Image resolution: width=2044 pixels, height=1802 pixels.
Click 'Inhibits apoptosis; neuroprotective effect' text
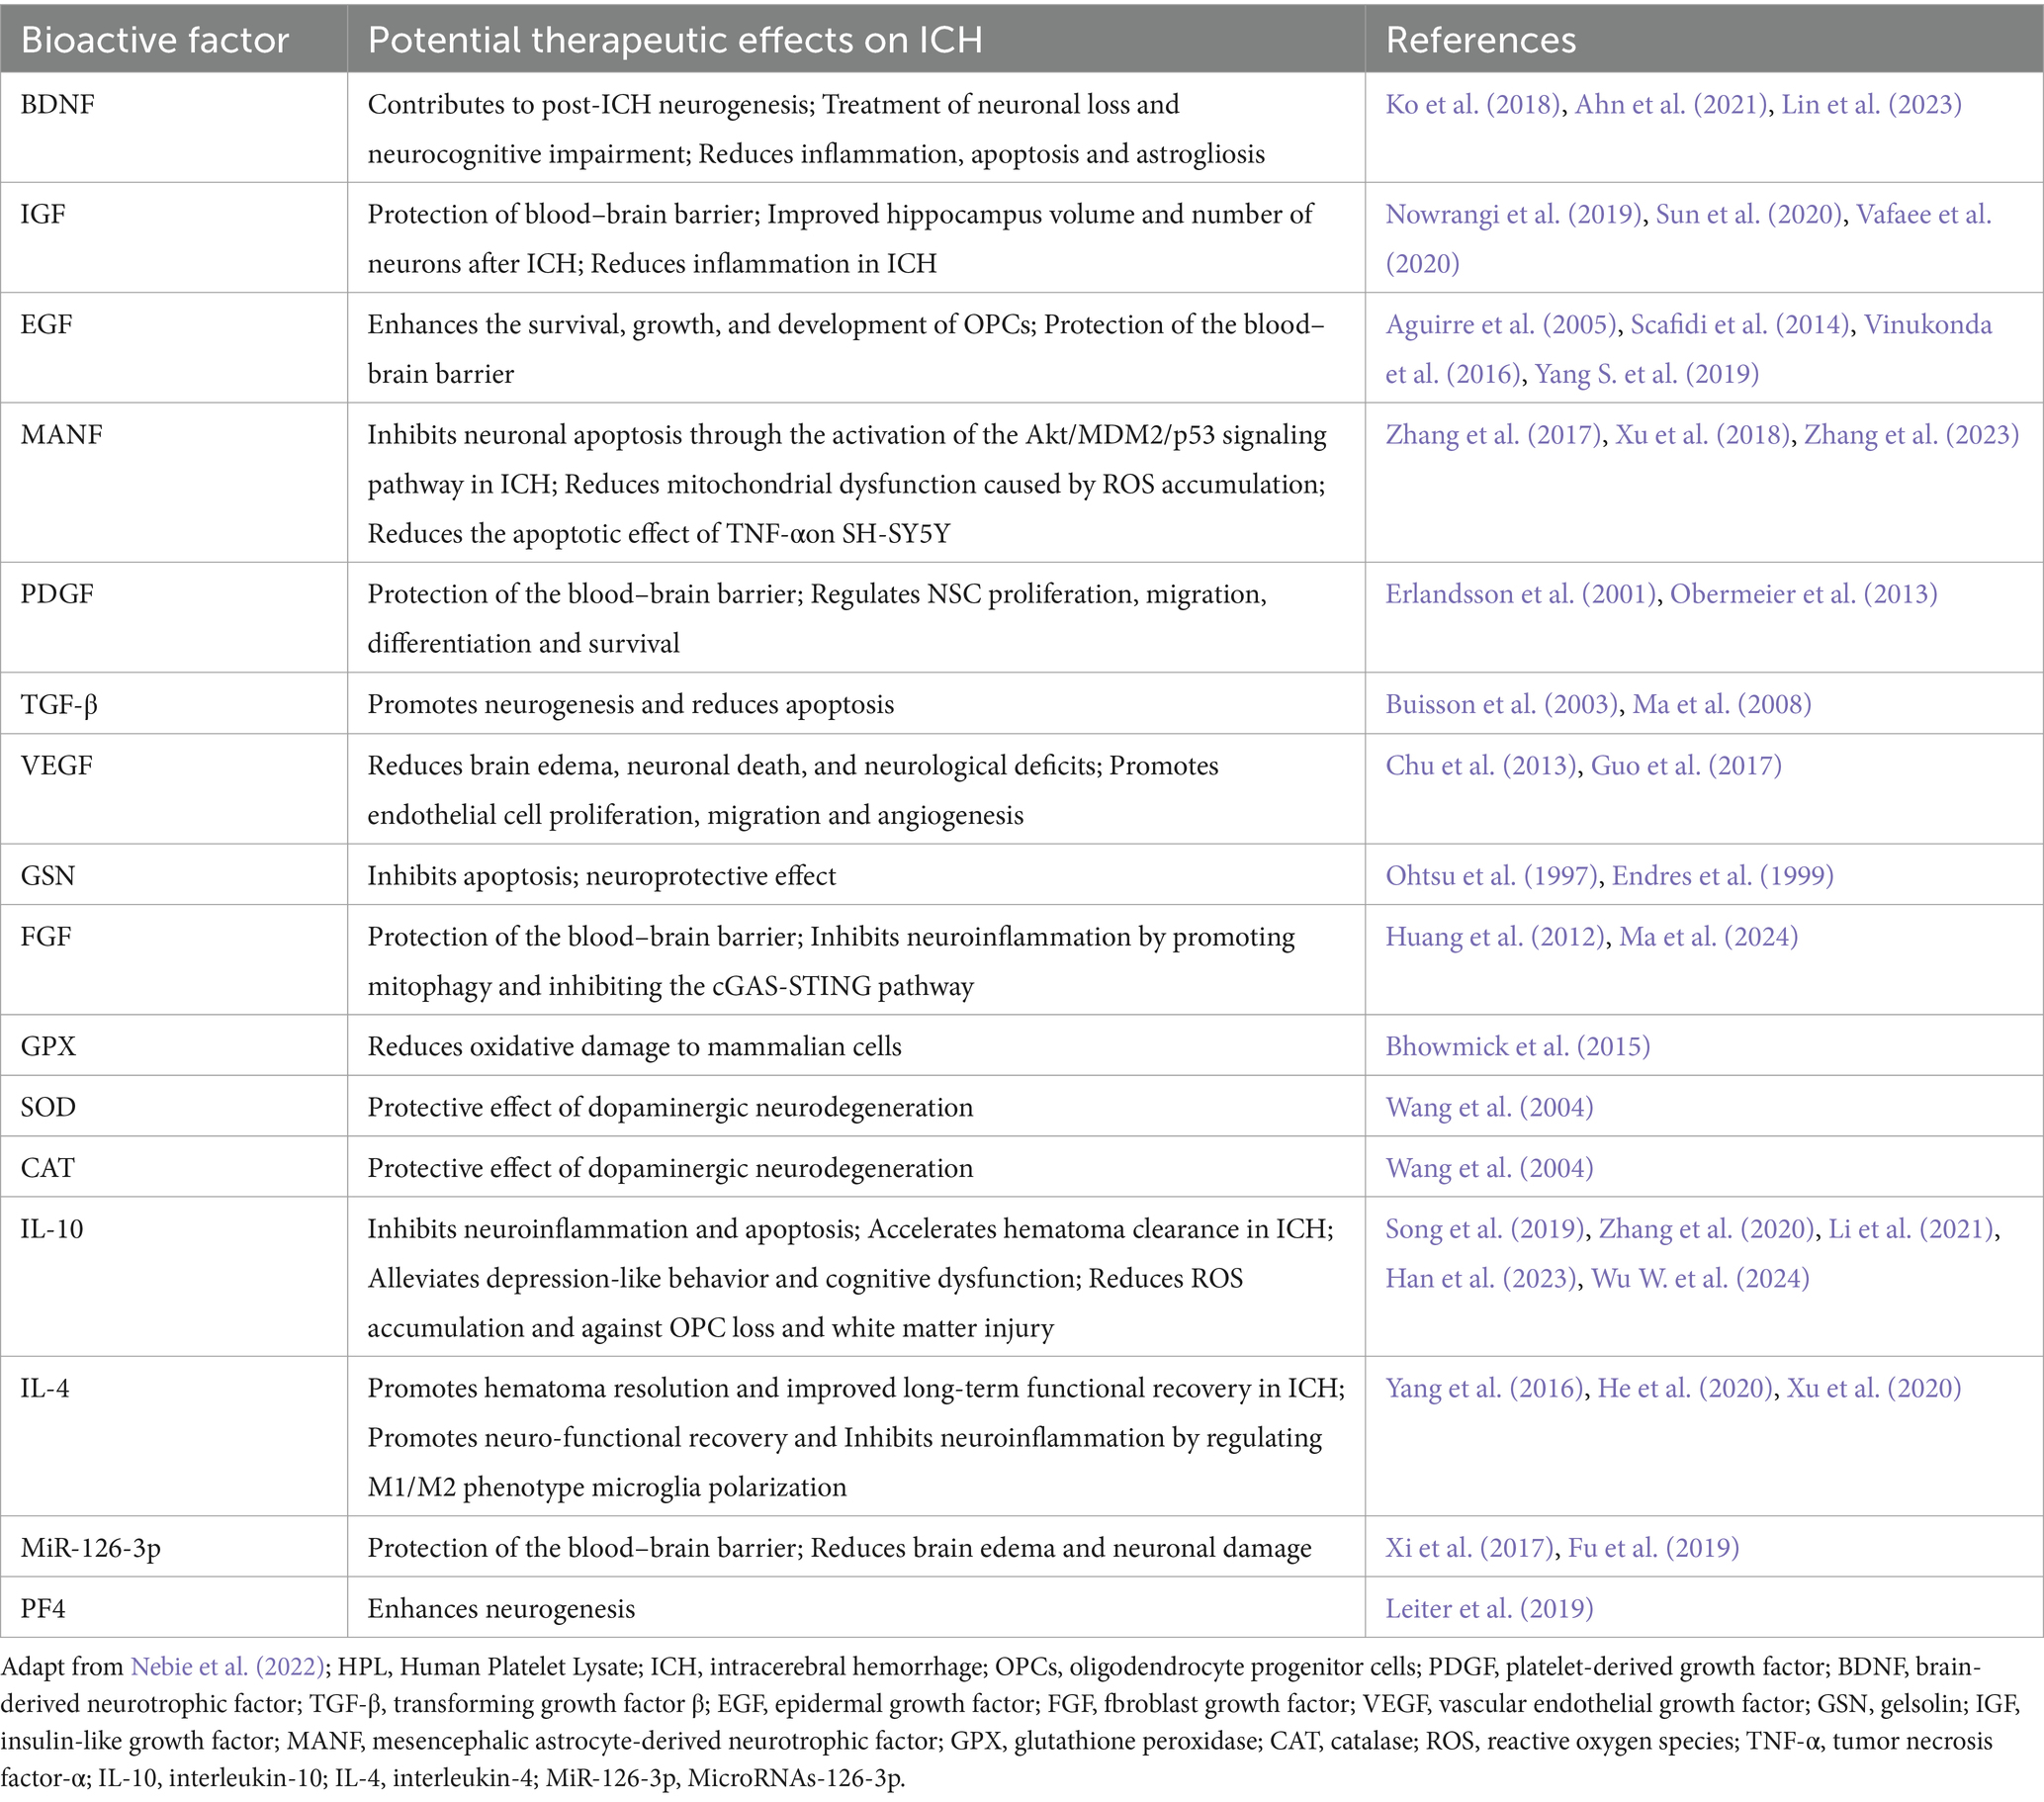tap(601, 876)
